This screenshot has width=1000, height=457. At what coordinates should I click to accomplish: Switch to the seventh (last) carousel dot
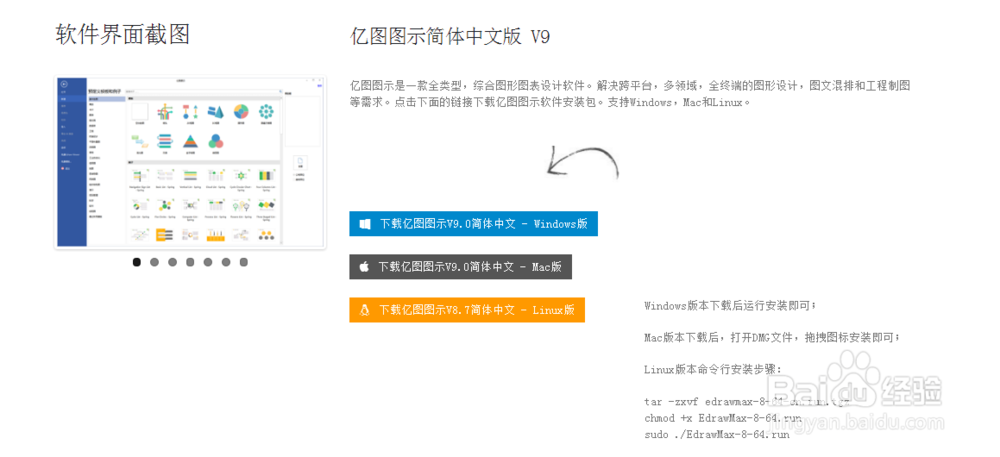point(244,262)
